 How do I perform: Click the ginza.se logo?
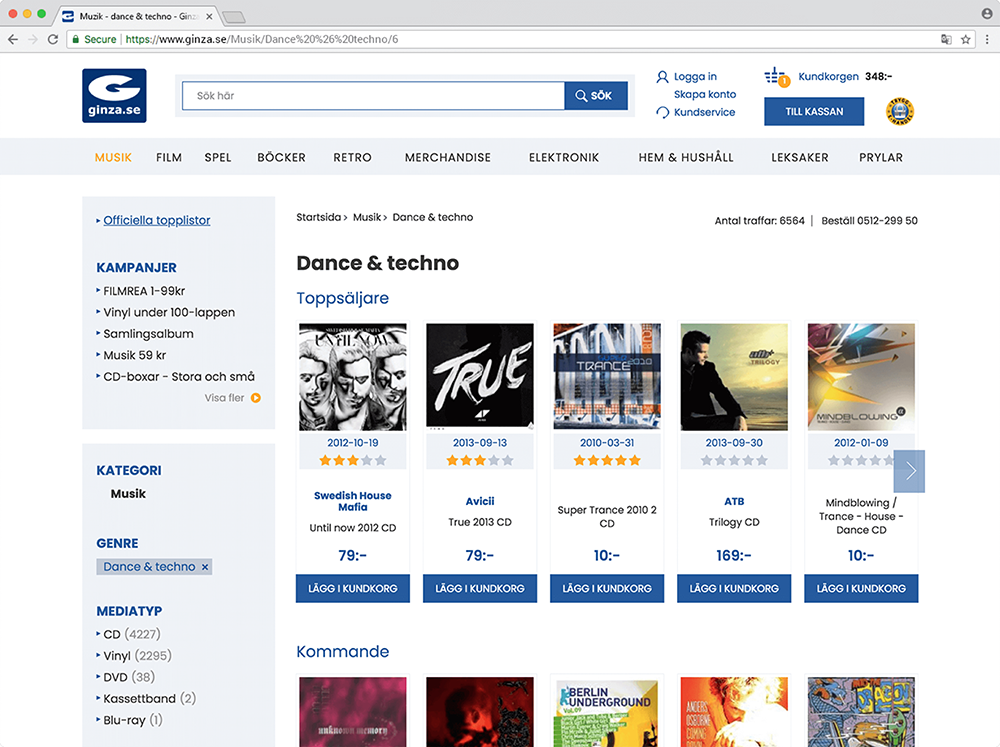pyautogui.click(x=114, y=96)
